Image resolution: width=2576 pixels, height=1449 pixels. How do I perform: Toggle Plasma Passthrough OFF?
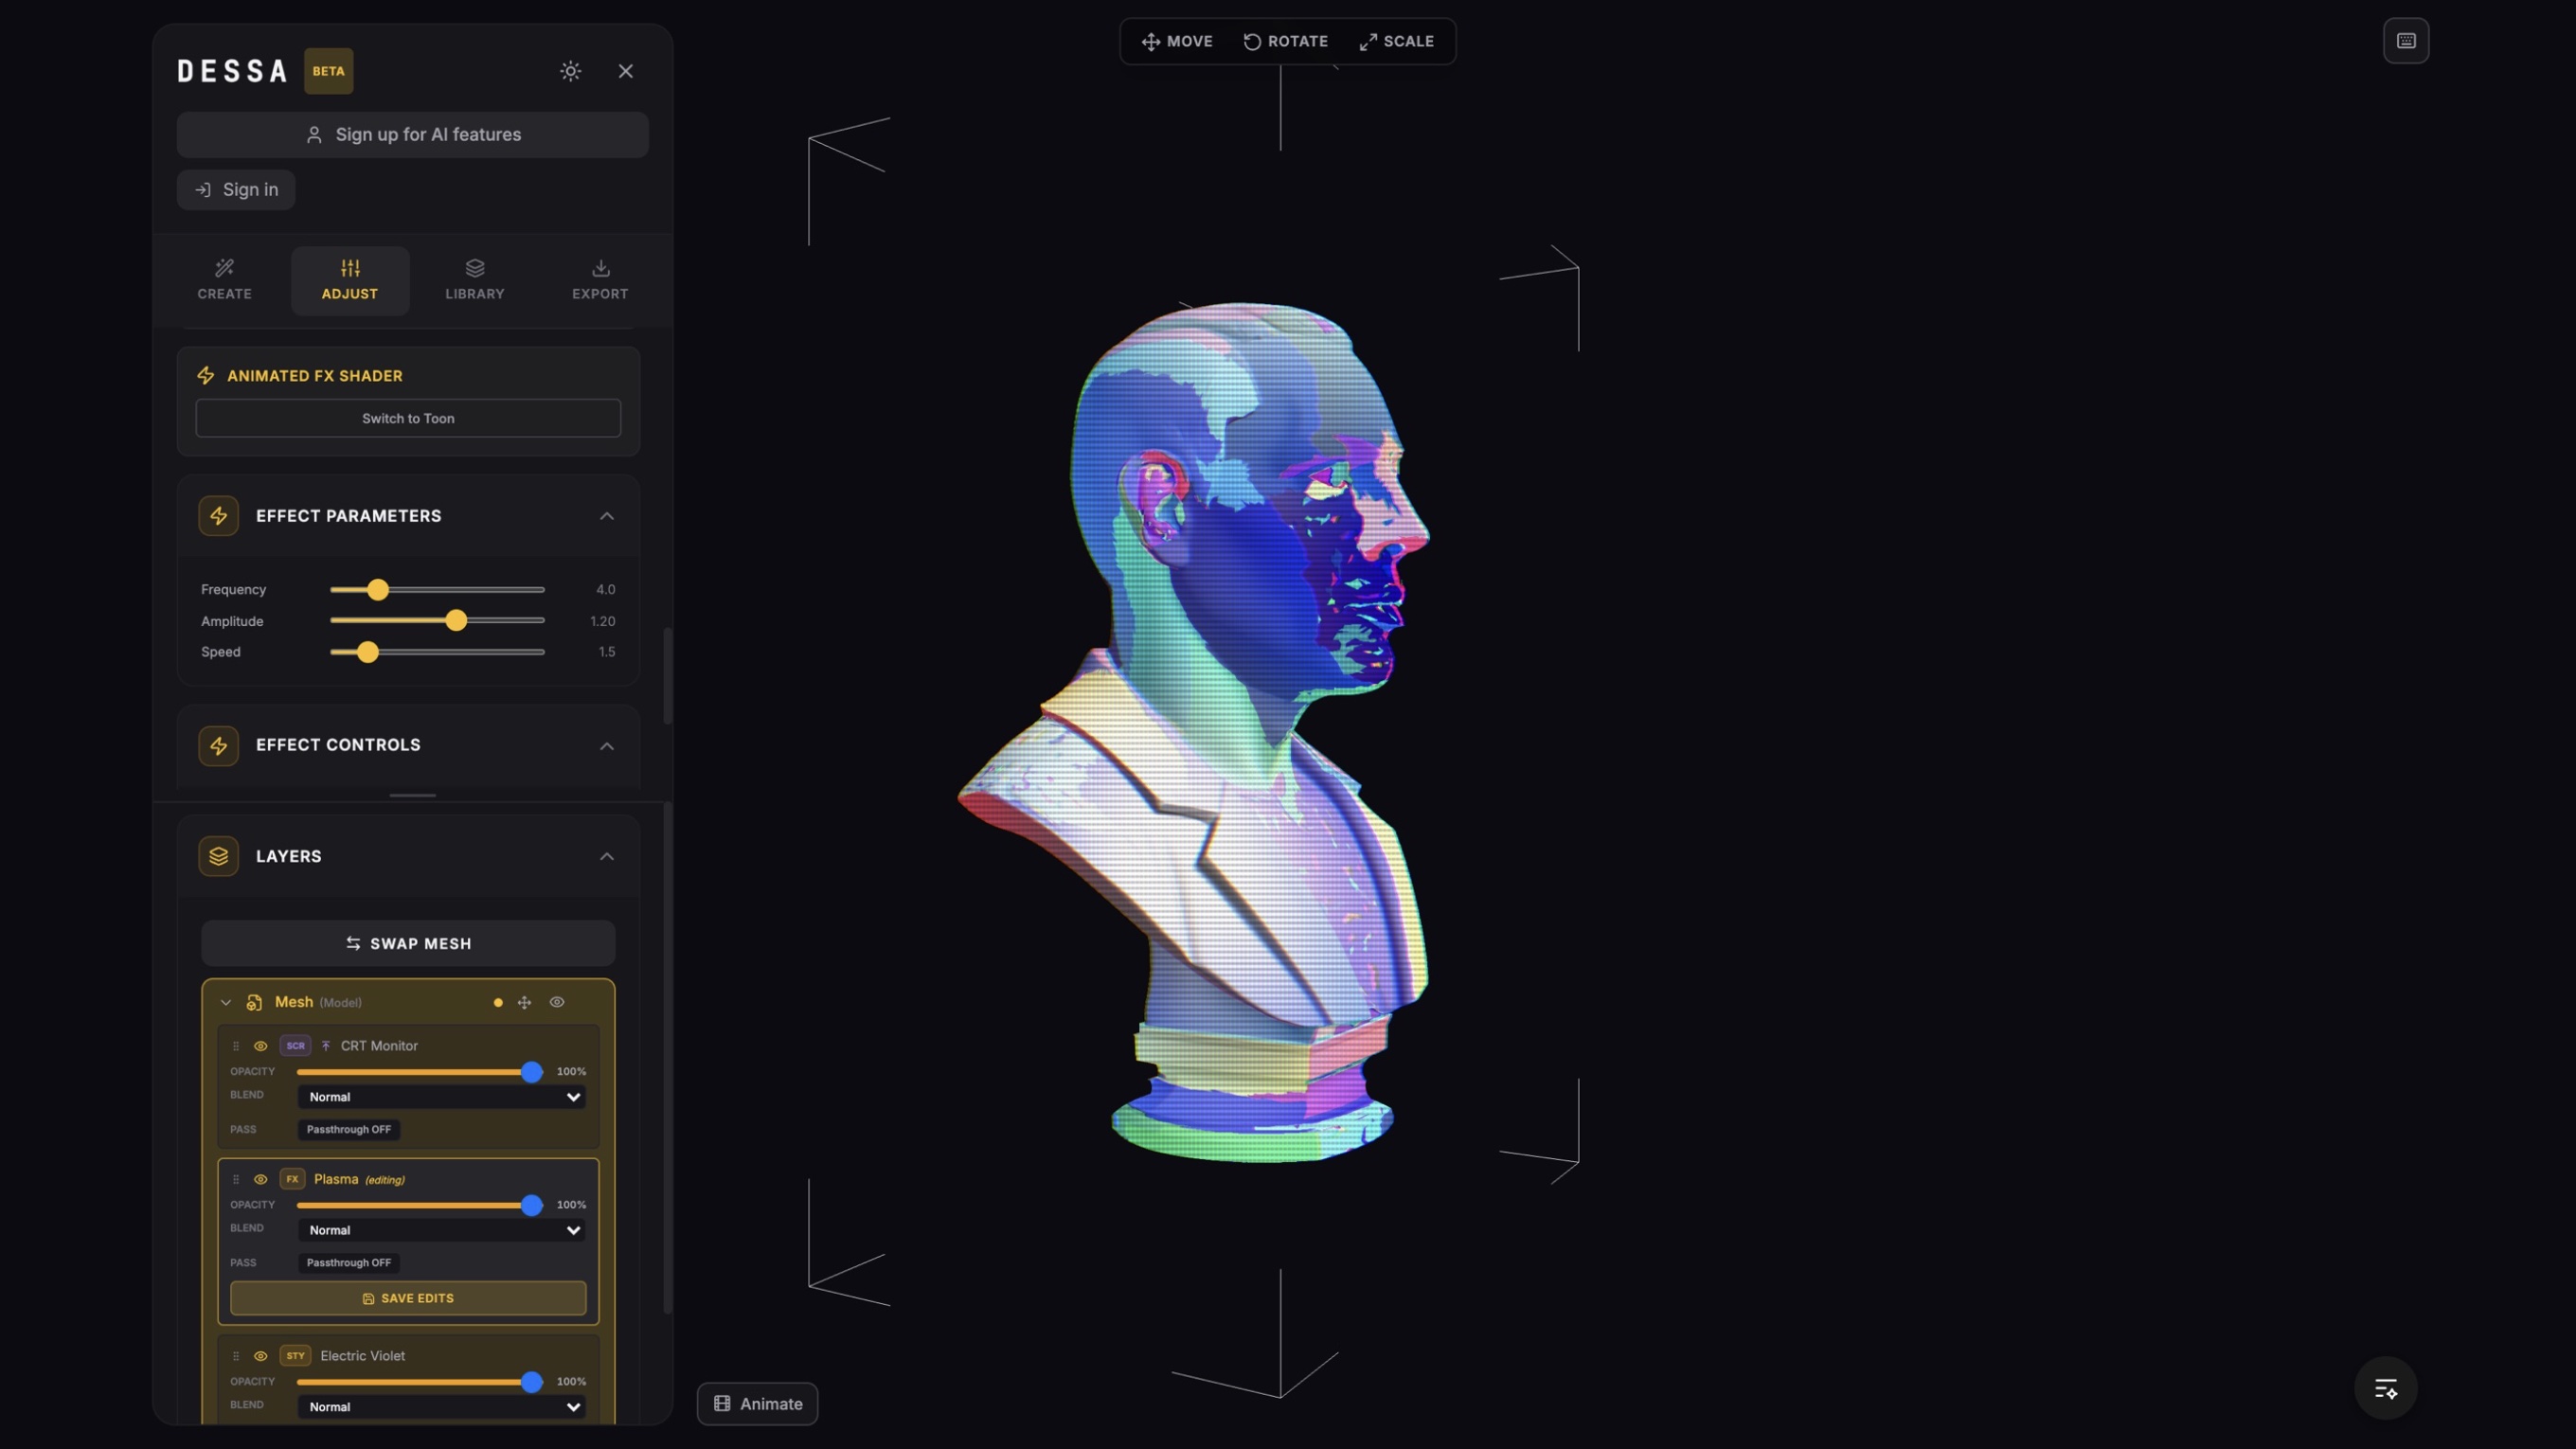tap(349, 1263)
